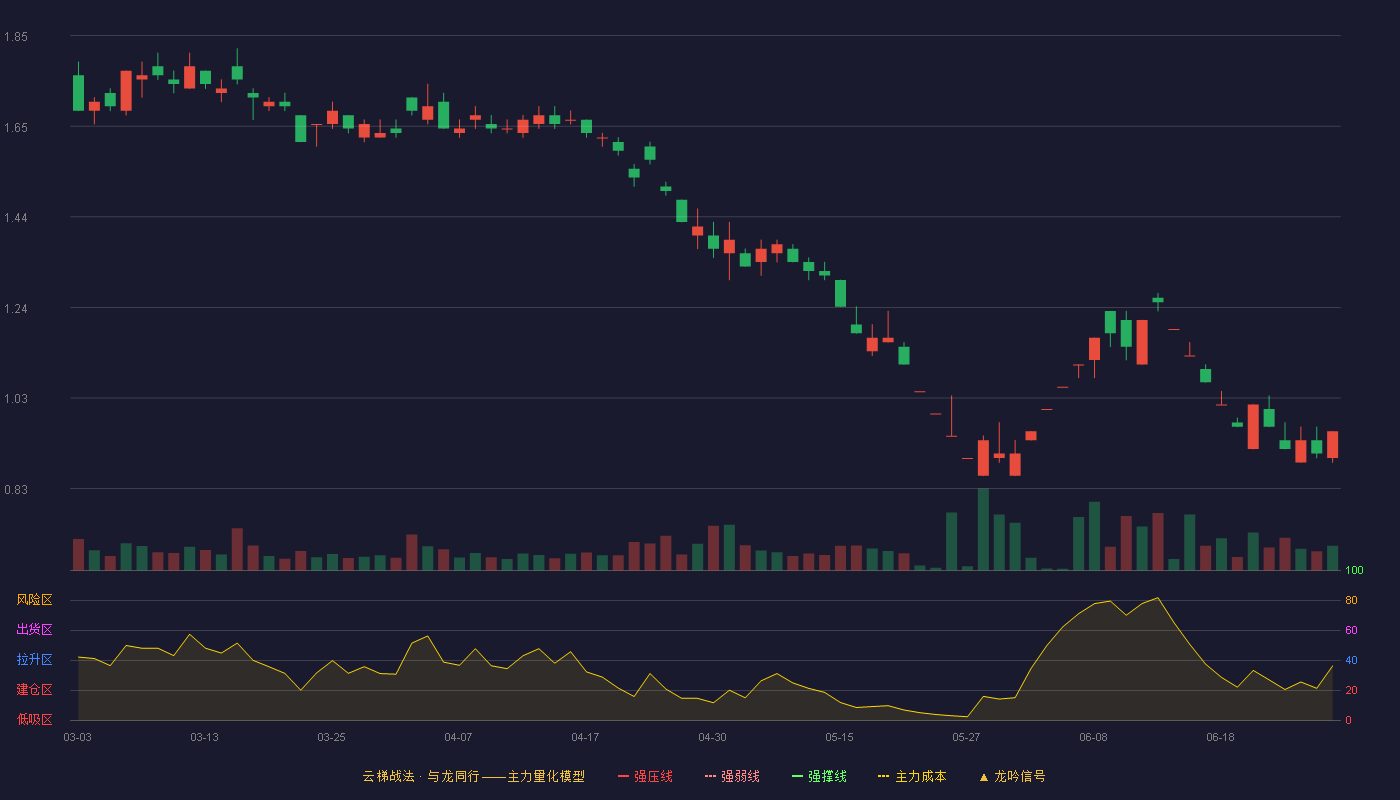
Task: Toggle the 强弱线 legend series
Action: (x=732, y=776)
